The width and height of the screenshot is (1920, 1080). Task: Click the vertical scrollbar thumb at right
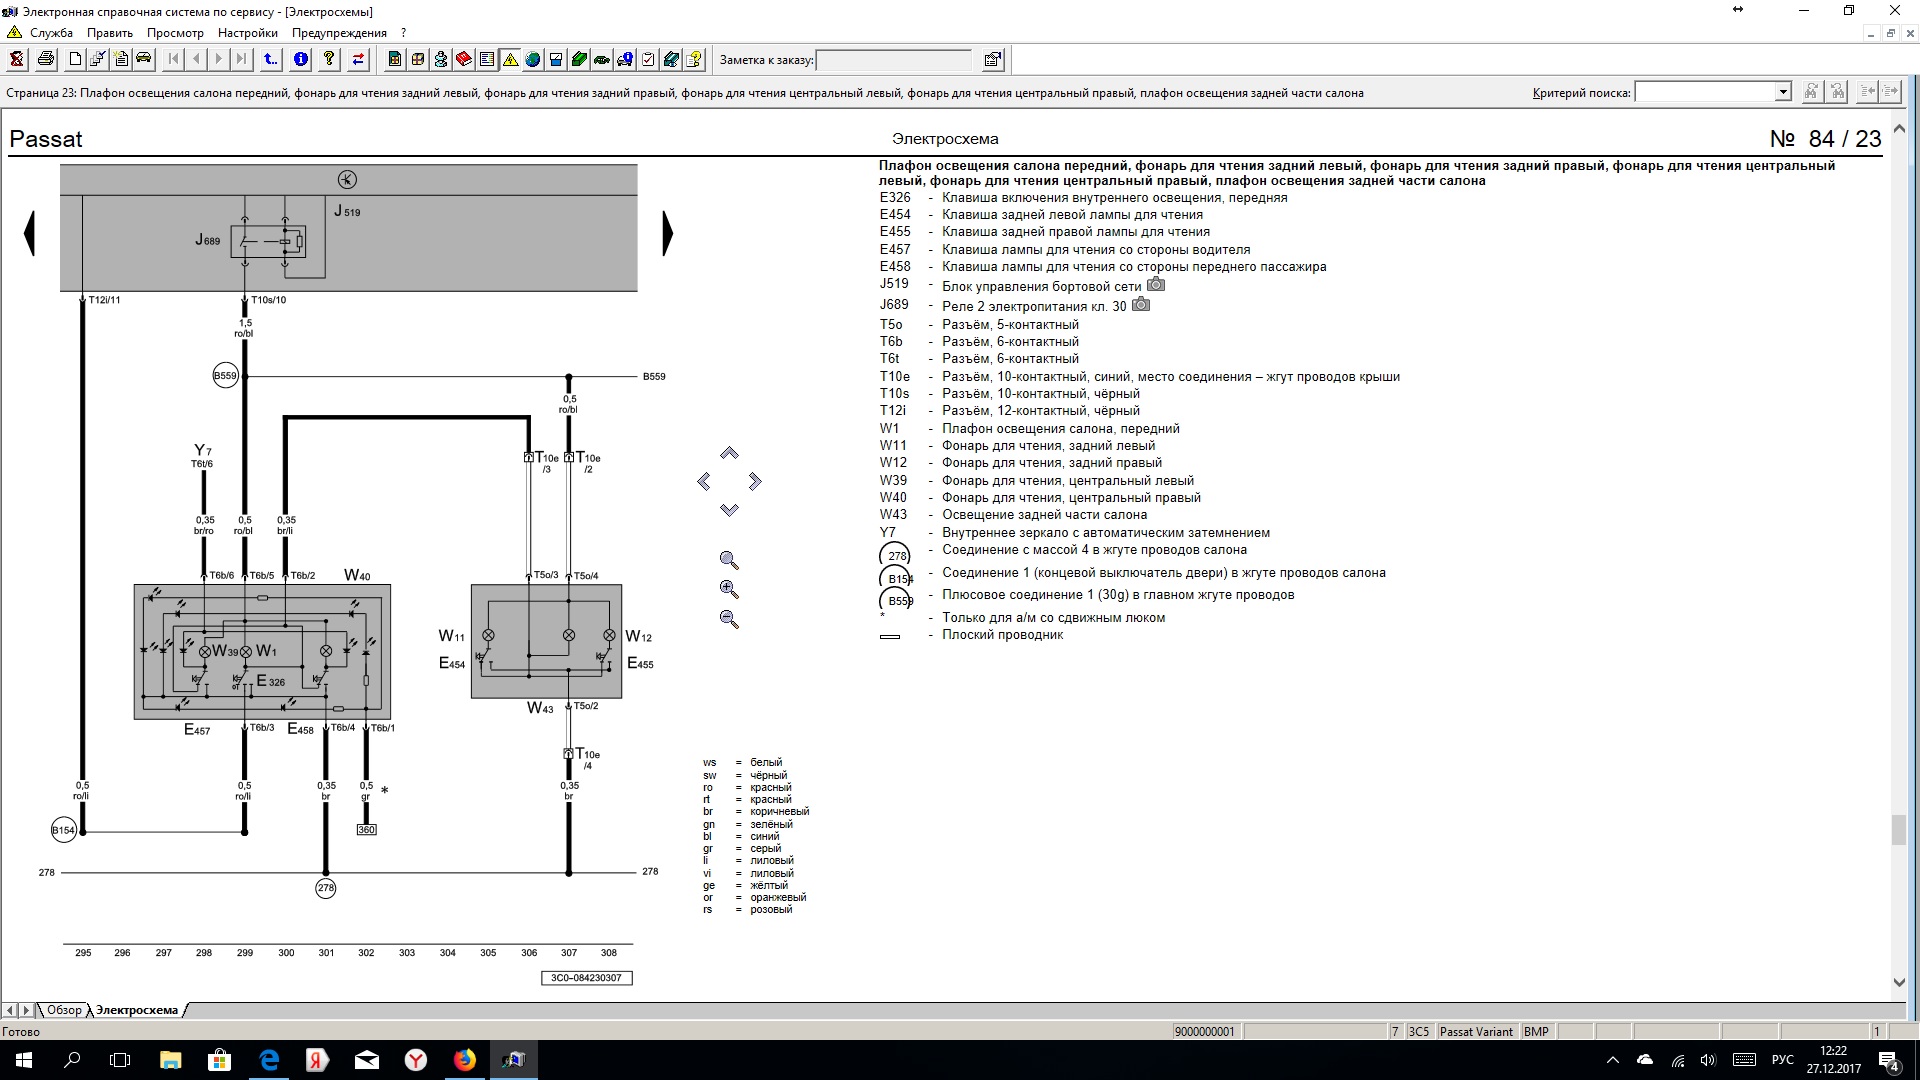click(1899, 830)
